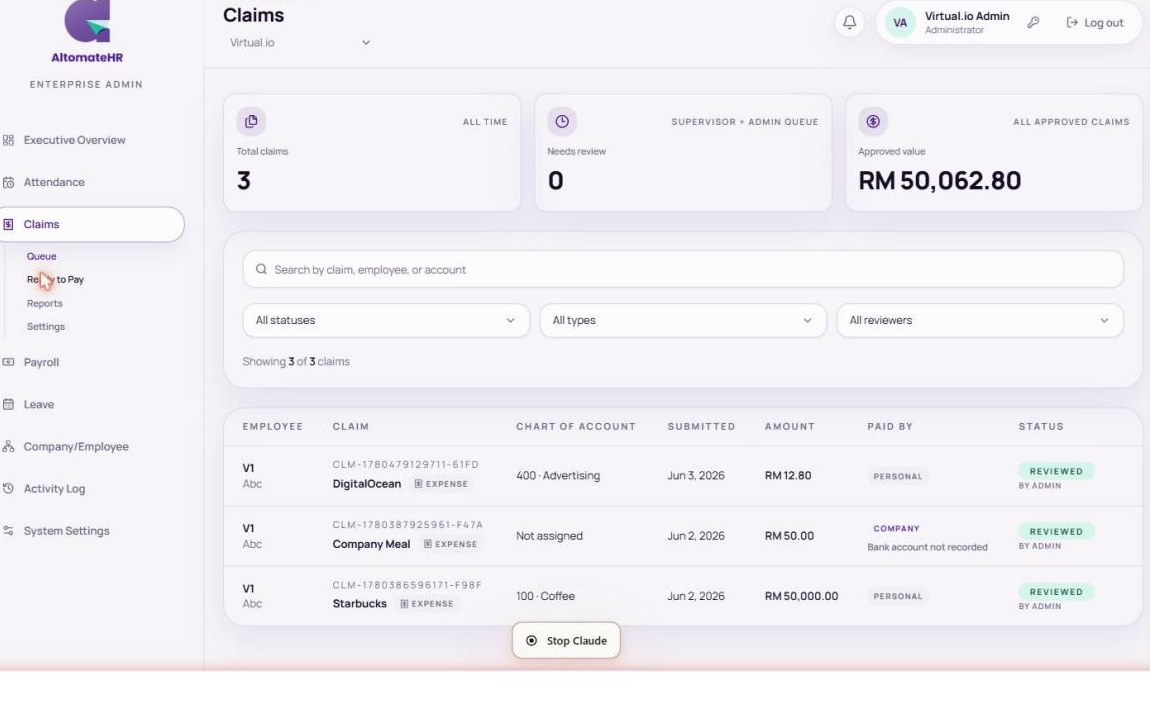Click the COMPANY paid-by badge
Viewport: 1150px width, 703px height.
(x=896, y=529)
